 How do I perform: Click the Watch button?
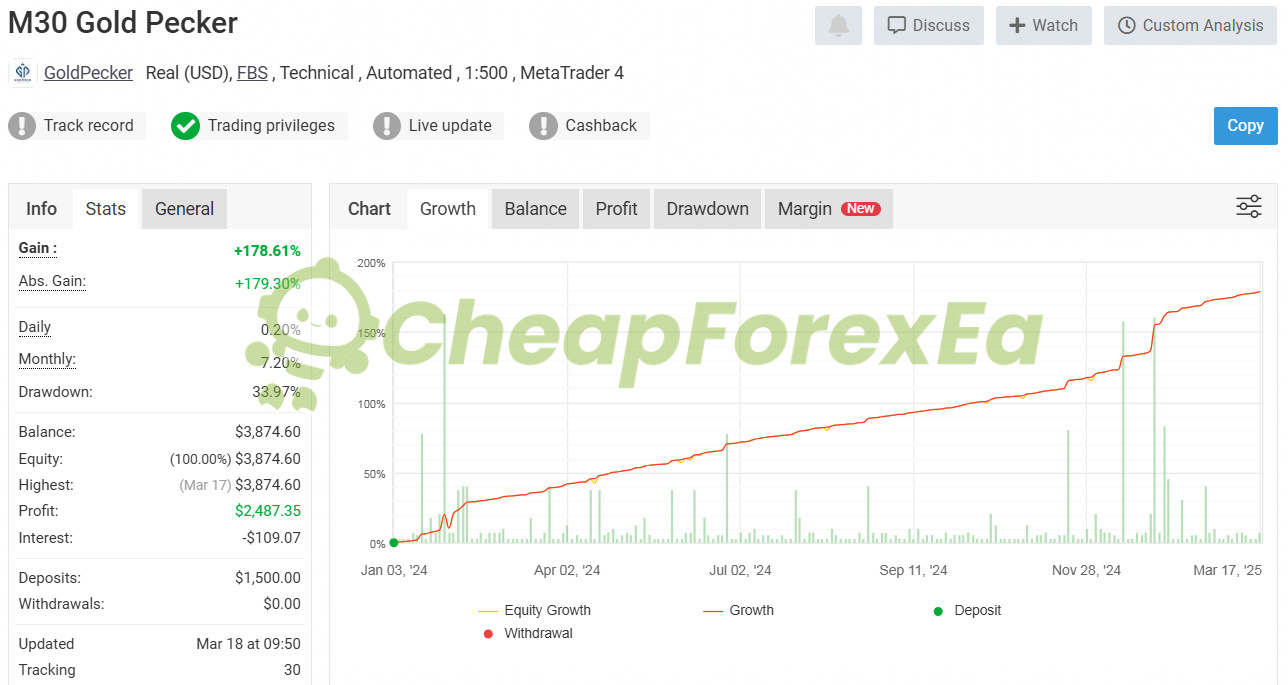[1043, 26]
